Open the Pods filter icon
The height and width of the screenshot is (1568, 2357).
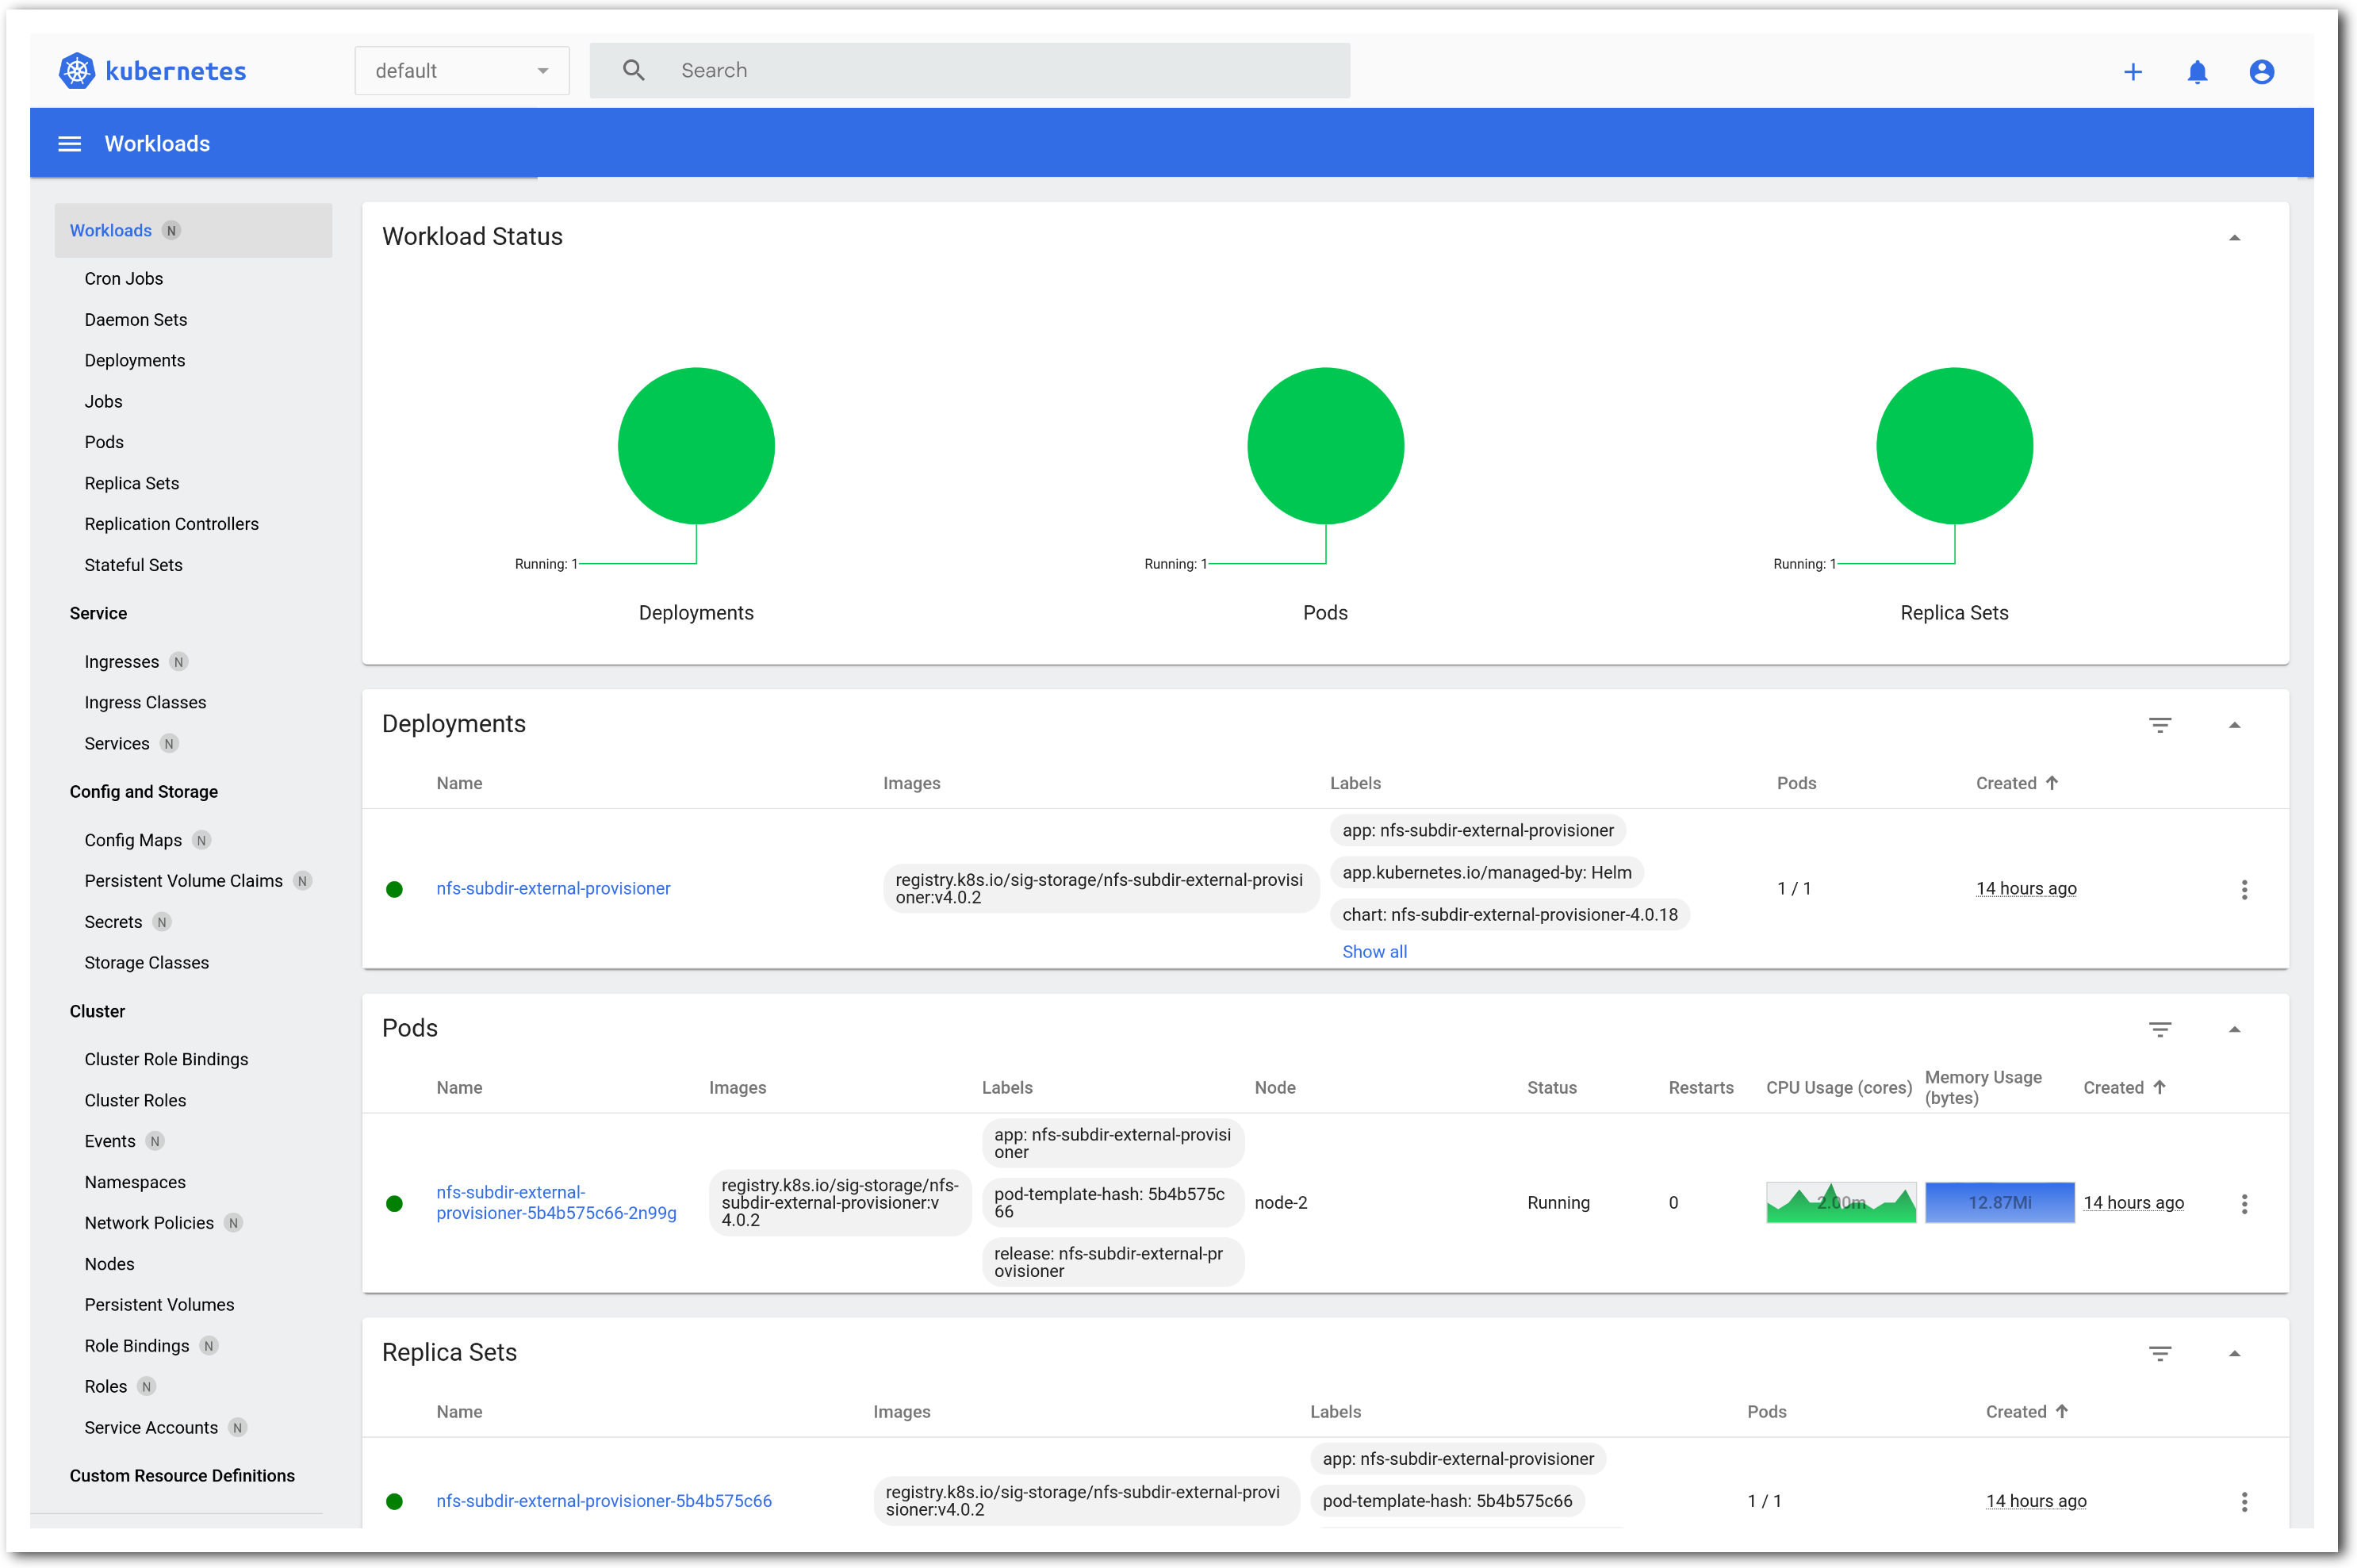(x=2159, y=1029)
